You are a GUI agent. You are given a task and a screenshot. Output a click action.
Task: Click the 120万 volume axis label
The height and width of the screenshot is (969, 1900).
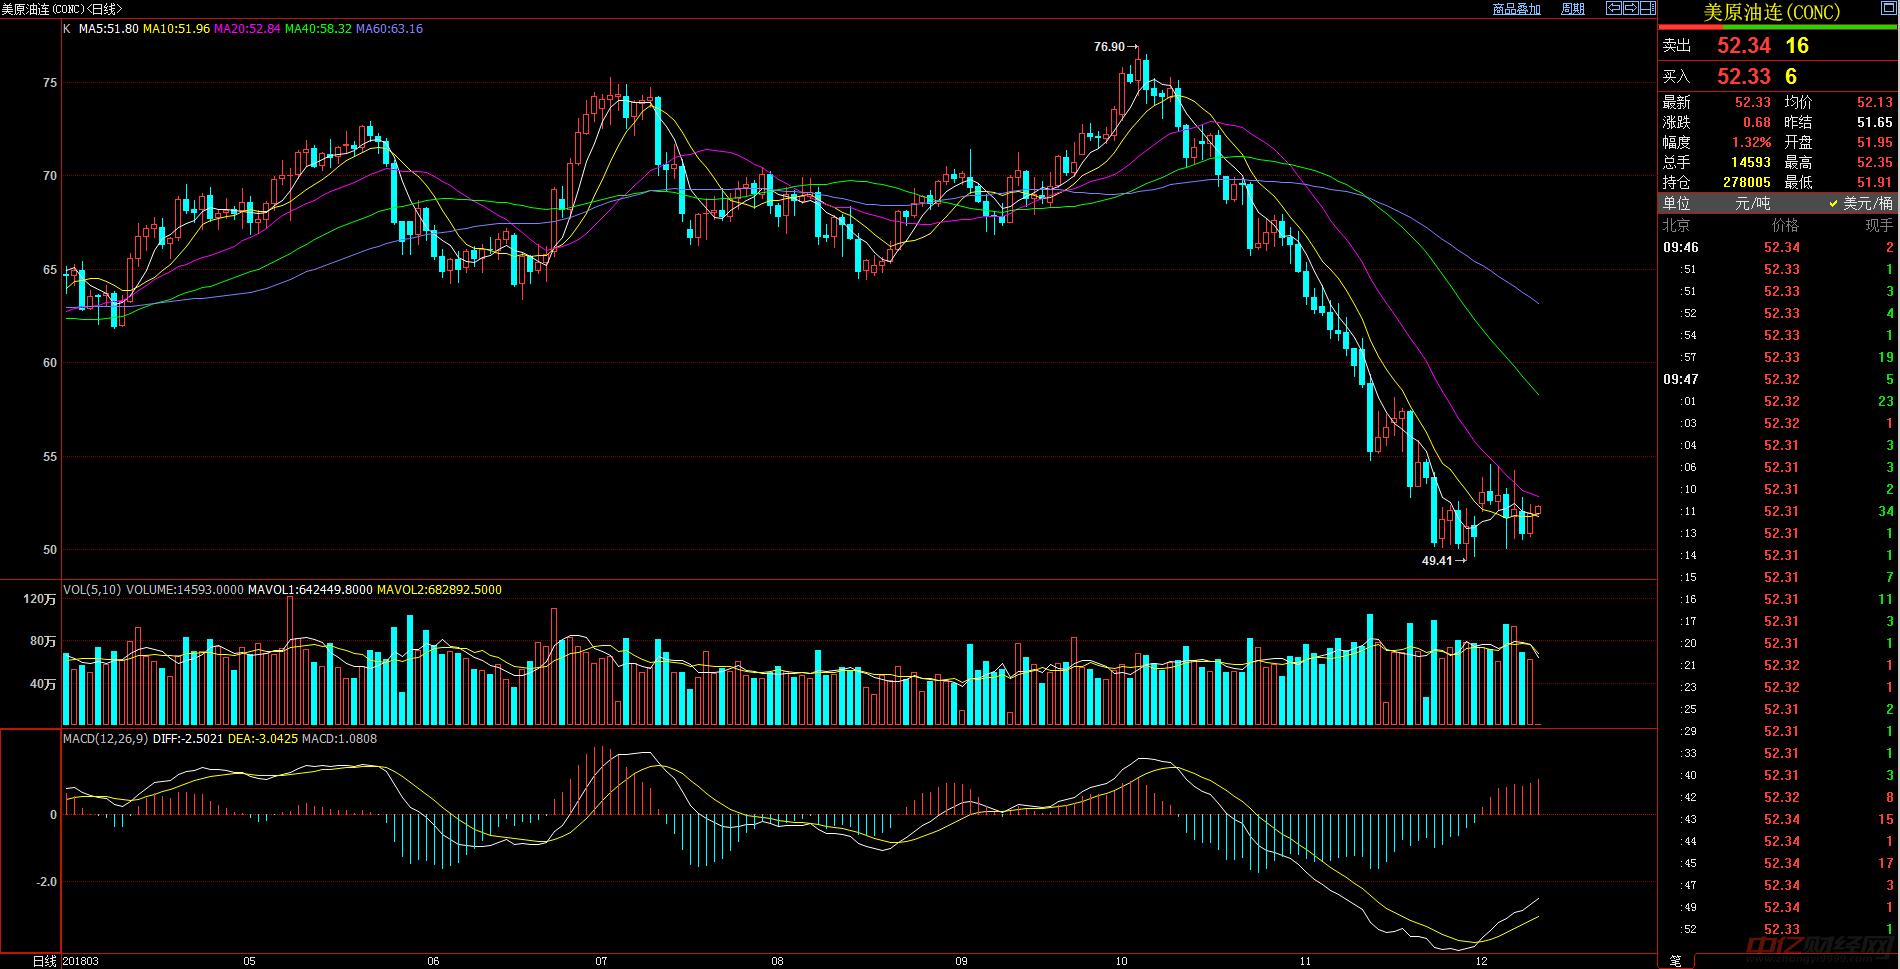40,599
